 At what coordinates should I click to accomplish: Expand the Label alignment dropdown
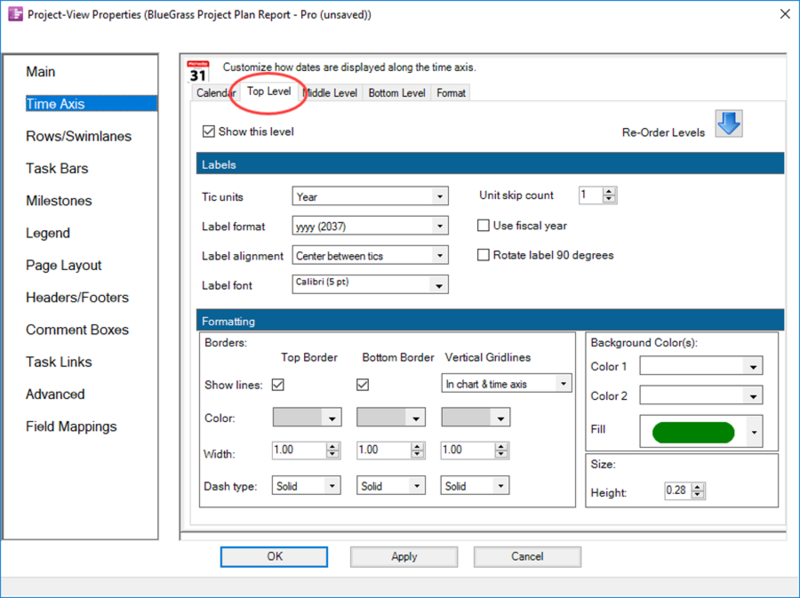click(x=370, y=256)
